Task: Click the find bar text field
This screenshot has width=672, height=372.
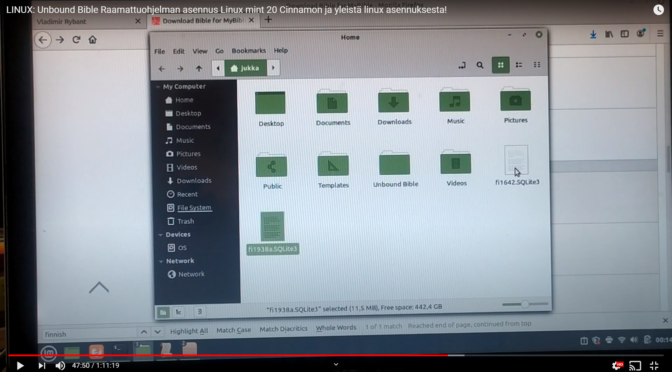Action: click(89, 334)
